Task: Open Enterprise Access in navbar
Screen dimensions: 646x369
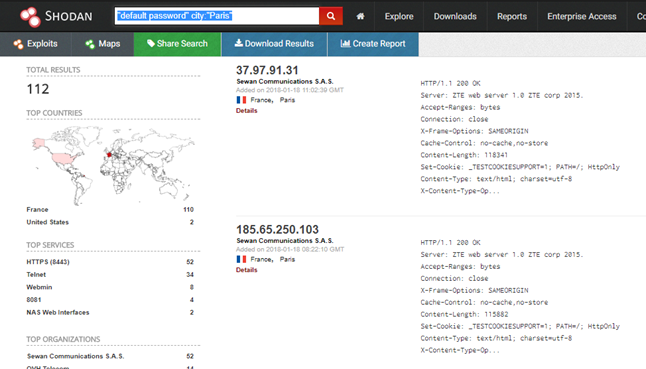Action: [x=581, y=16]
